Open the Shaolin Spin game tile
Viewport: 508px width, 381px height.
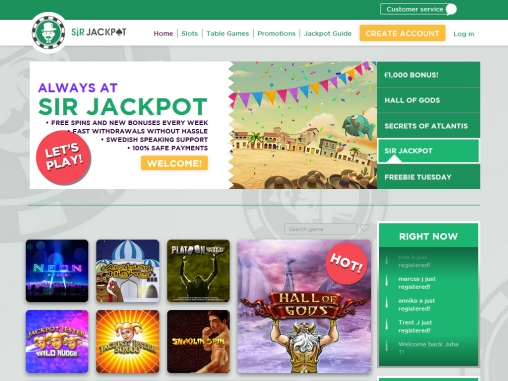point(198,341)
